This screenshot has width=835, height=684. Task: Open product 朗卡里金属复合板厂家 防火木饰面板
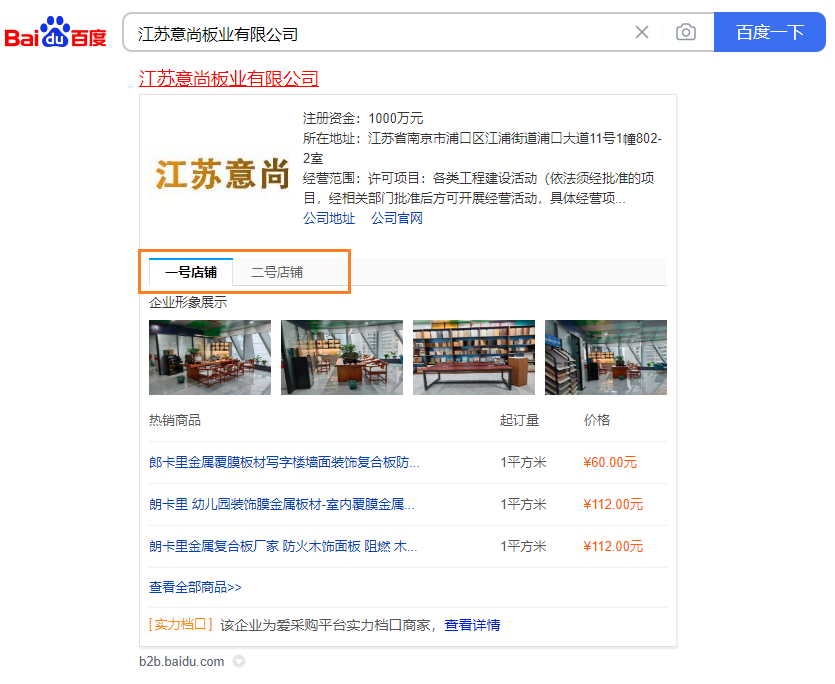click(283, 547)
